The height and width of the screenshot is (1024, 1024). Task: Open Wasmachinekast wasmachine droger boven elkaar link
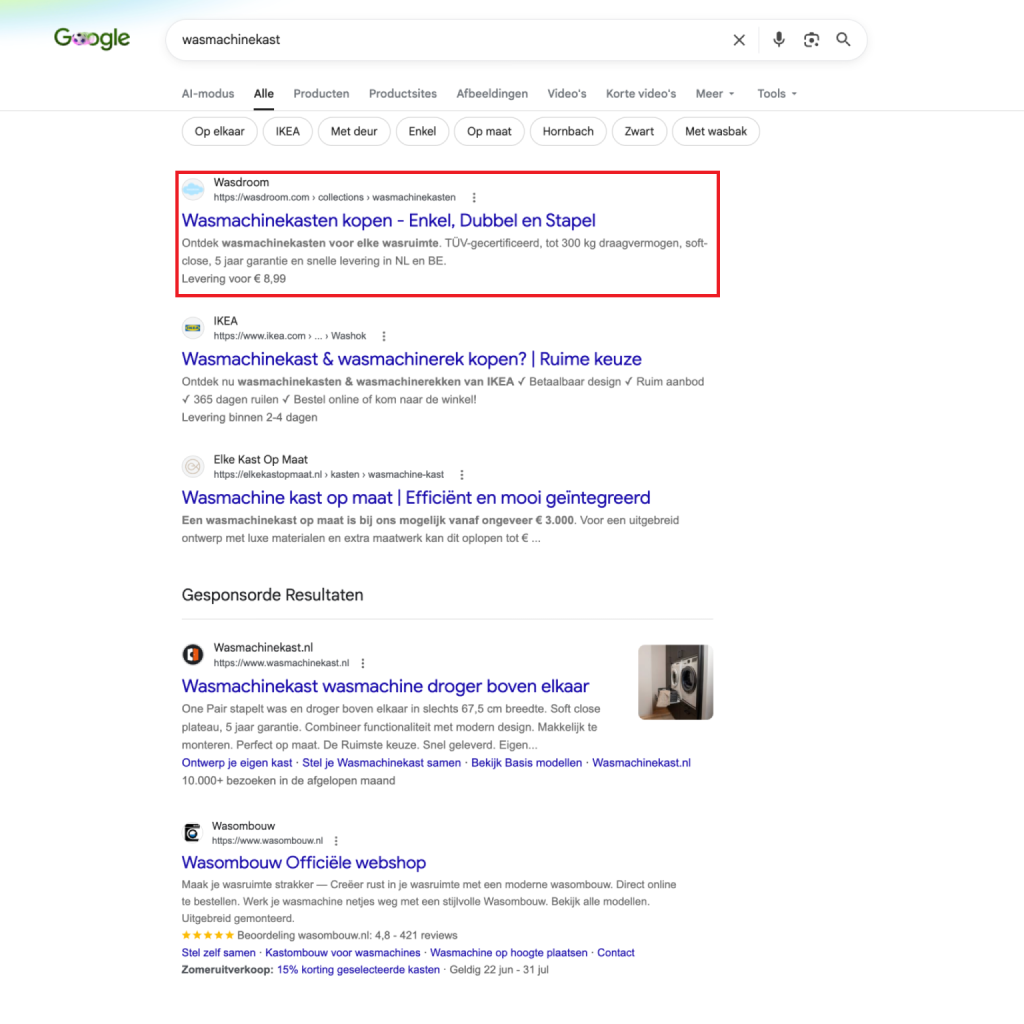point(385,686)
